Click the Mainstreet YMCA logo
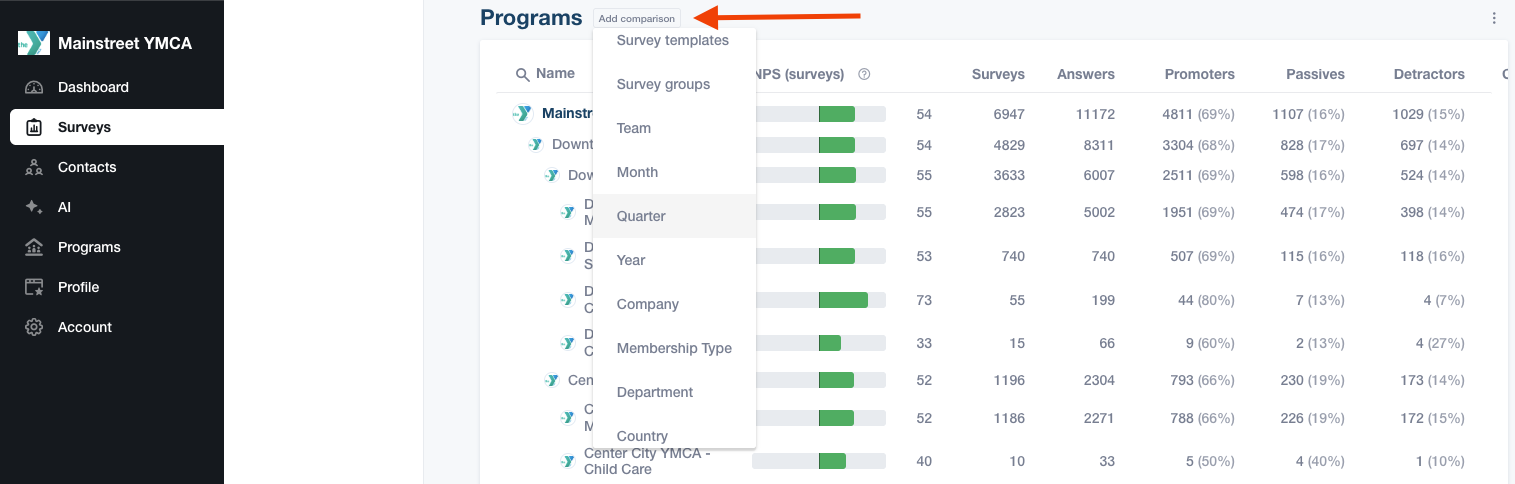 (x=34, y=43)
